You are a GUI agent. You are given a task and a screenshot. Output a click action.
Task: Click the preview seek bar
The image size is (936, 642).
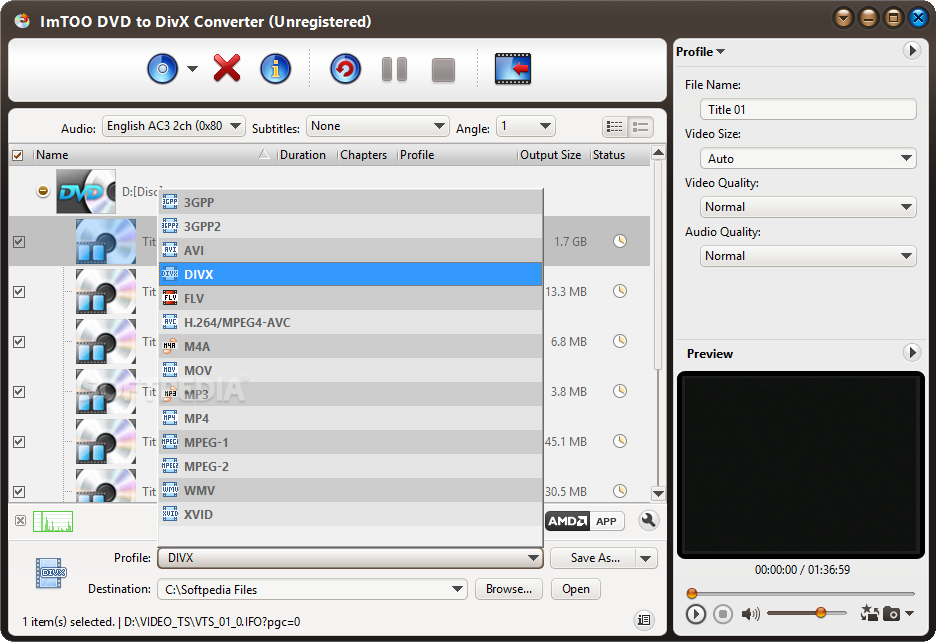[x=800, y=594]
